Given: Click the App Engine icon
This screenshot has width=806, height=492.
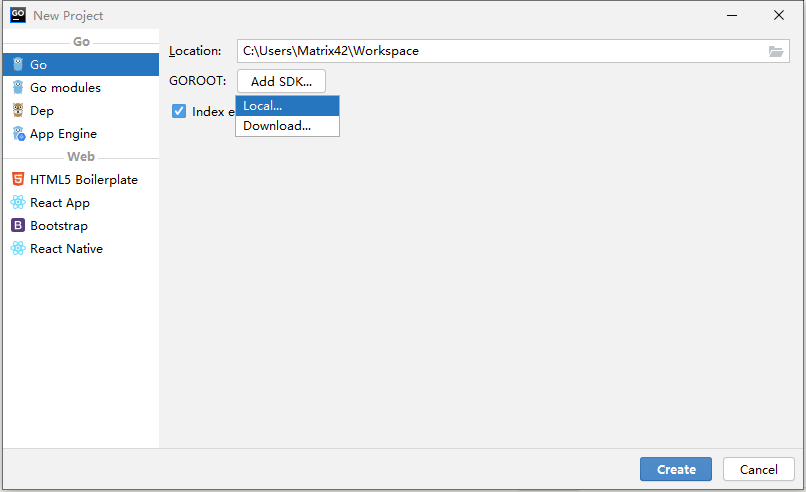Looking at the screenshot, I should (x=19, y=134).
